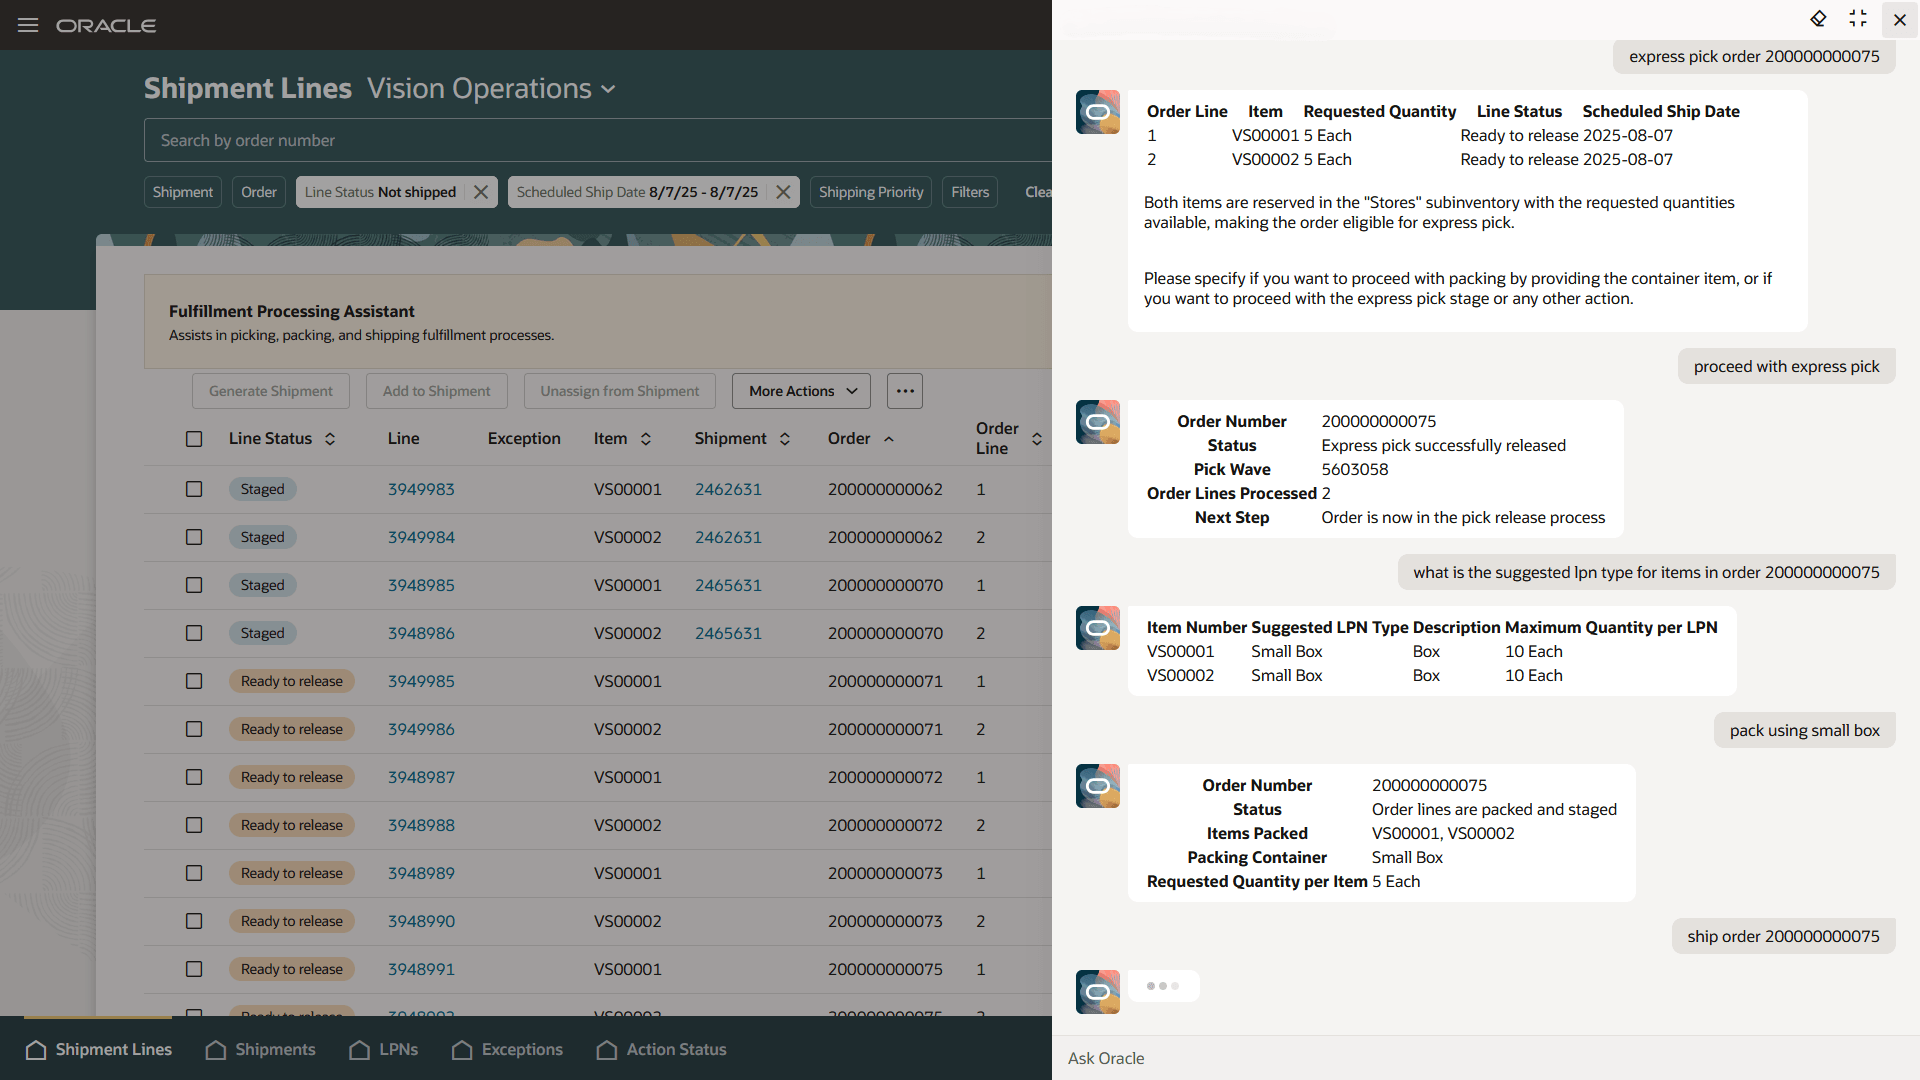Viewport: 1920px width, 1080px height.
Task: Select the checkbox for line 3948987
Action: coord(194,777)
